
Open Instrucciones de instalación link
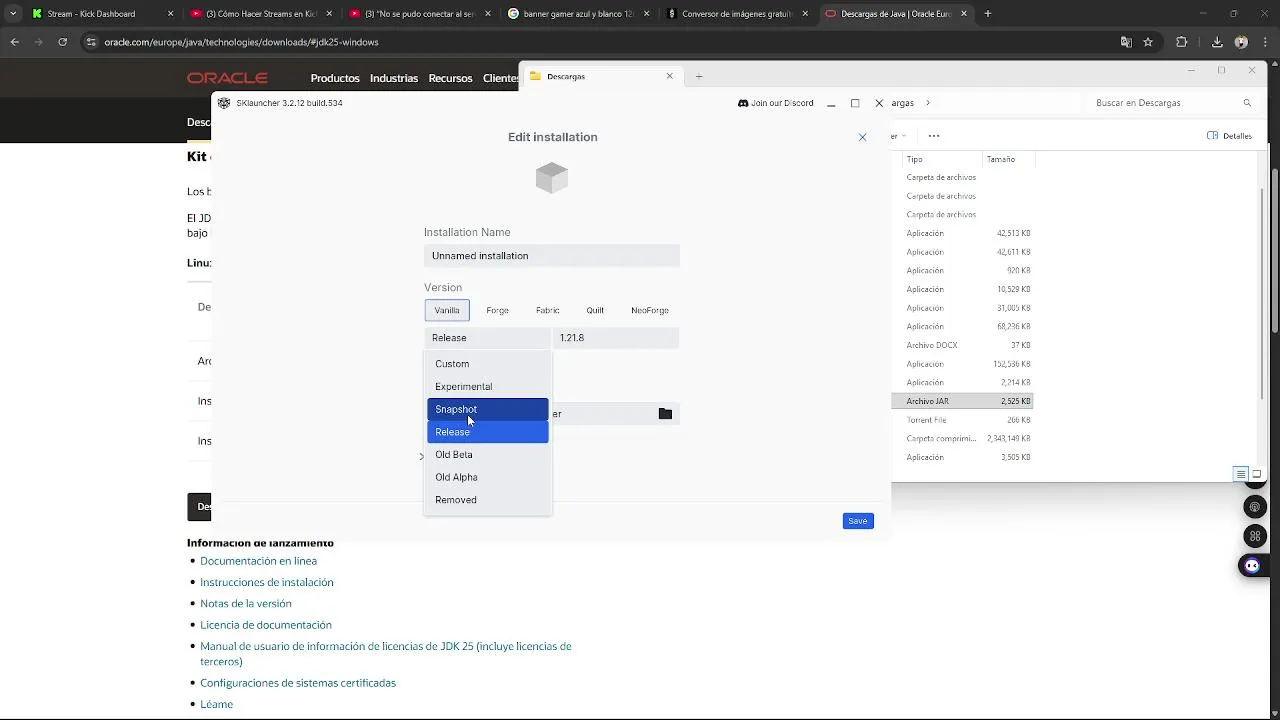coord(267,582)
